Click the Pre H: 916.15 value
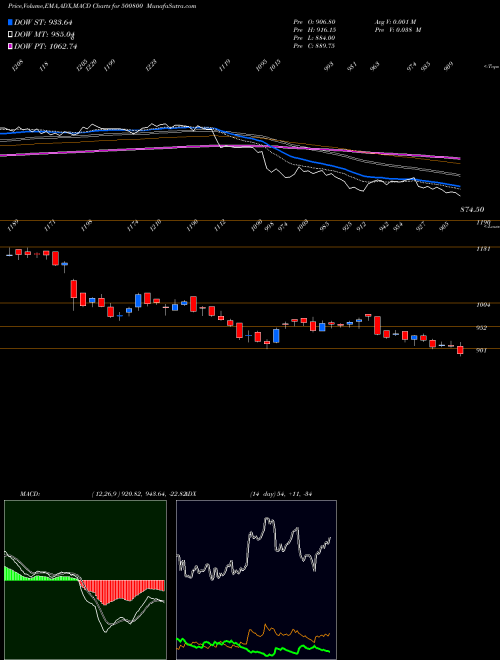The height and width of the screenshot is (660, 500). point(314,30)
